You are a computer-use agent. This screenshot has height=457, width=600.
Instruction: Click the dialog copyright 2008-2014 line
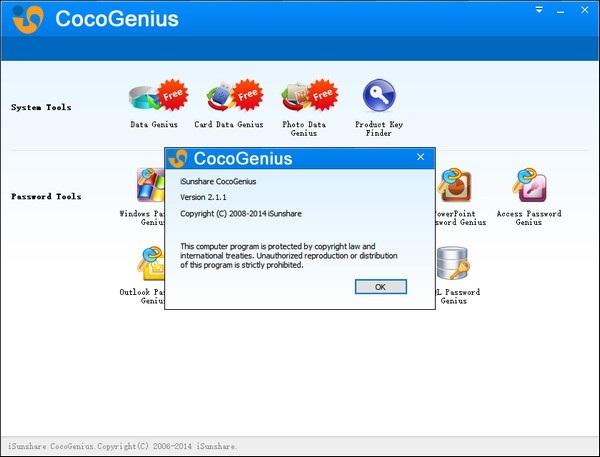241,214
